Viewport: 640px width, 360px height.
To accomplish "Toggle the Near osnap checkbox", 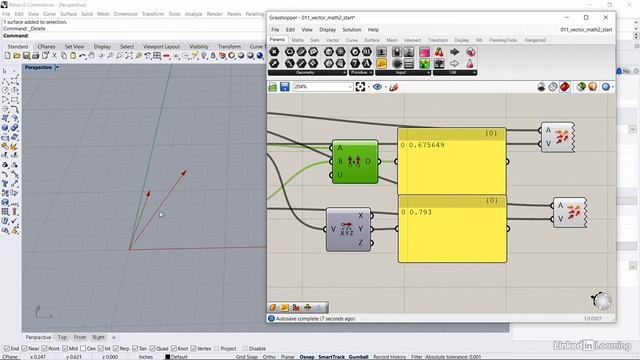I will click(x=24, y=349).
